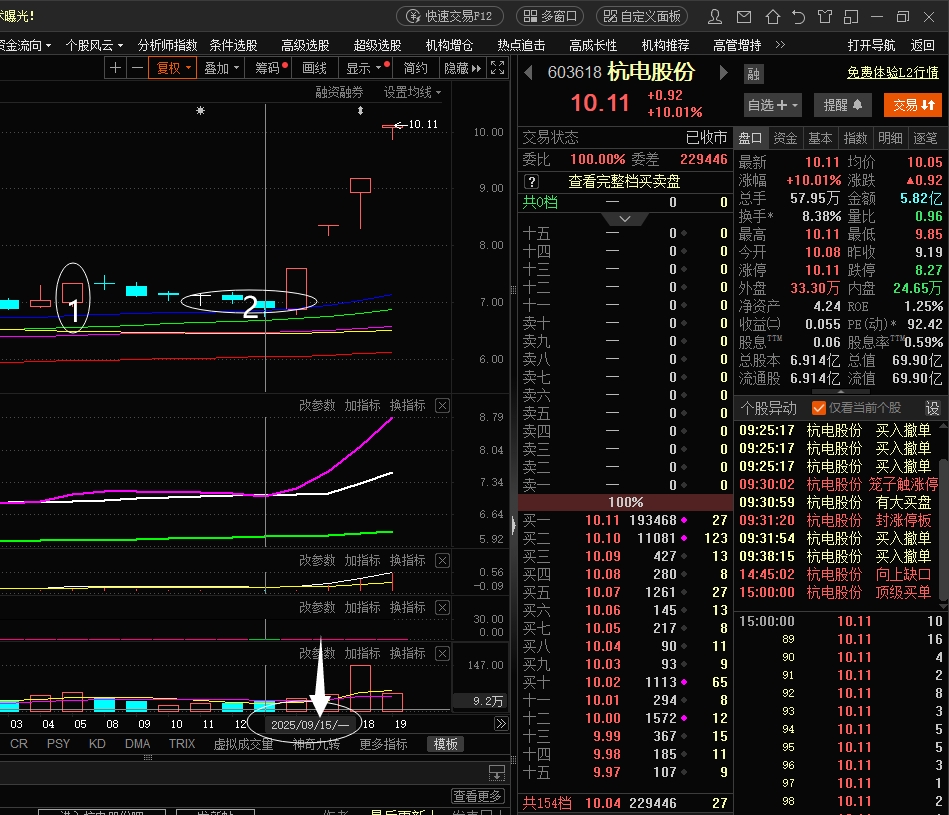The image size is (949, 815).
Task: Click the download icon in bottom panel
Action: (497, 772)
